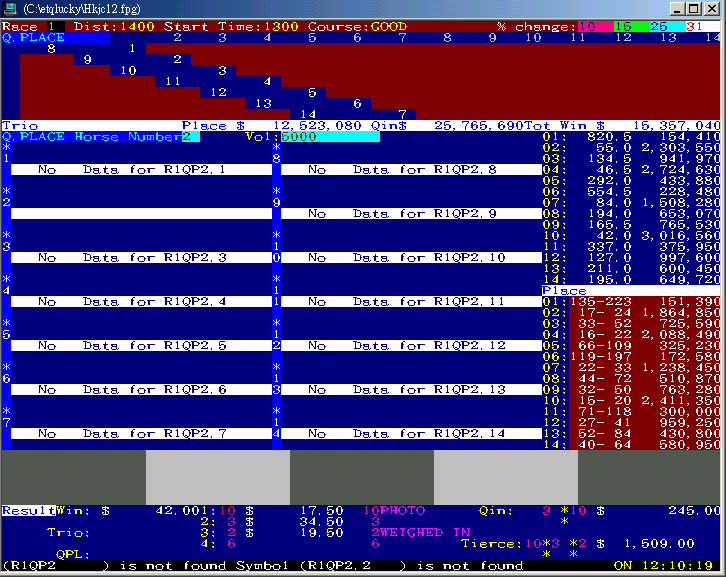This screenshot has width=726, height=577.
Task: Click the Horse Number field value
Action: tap(185, 137)
